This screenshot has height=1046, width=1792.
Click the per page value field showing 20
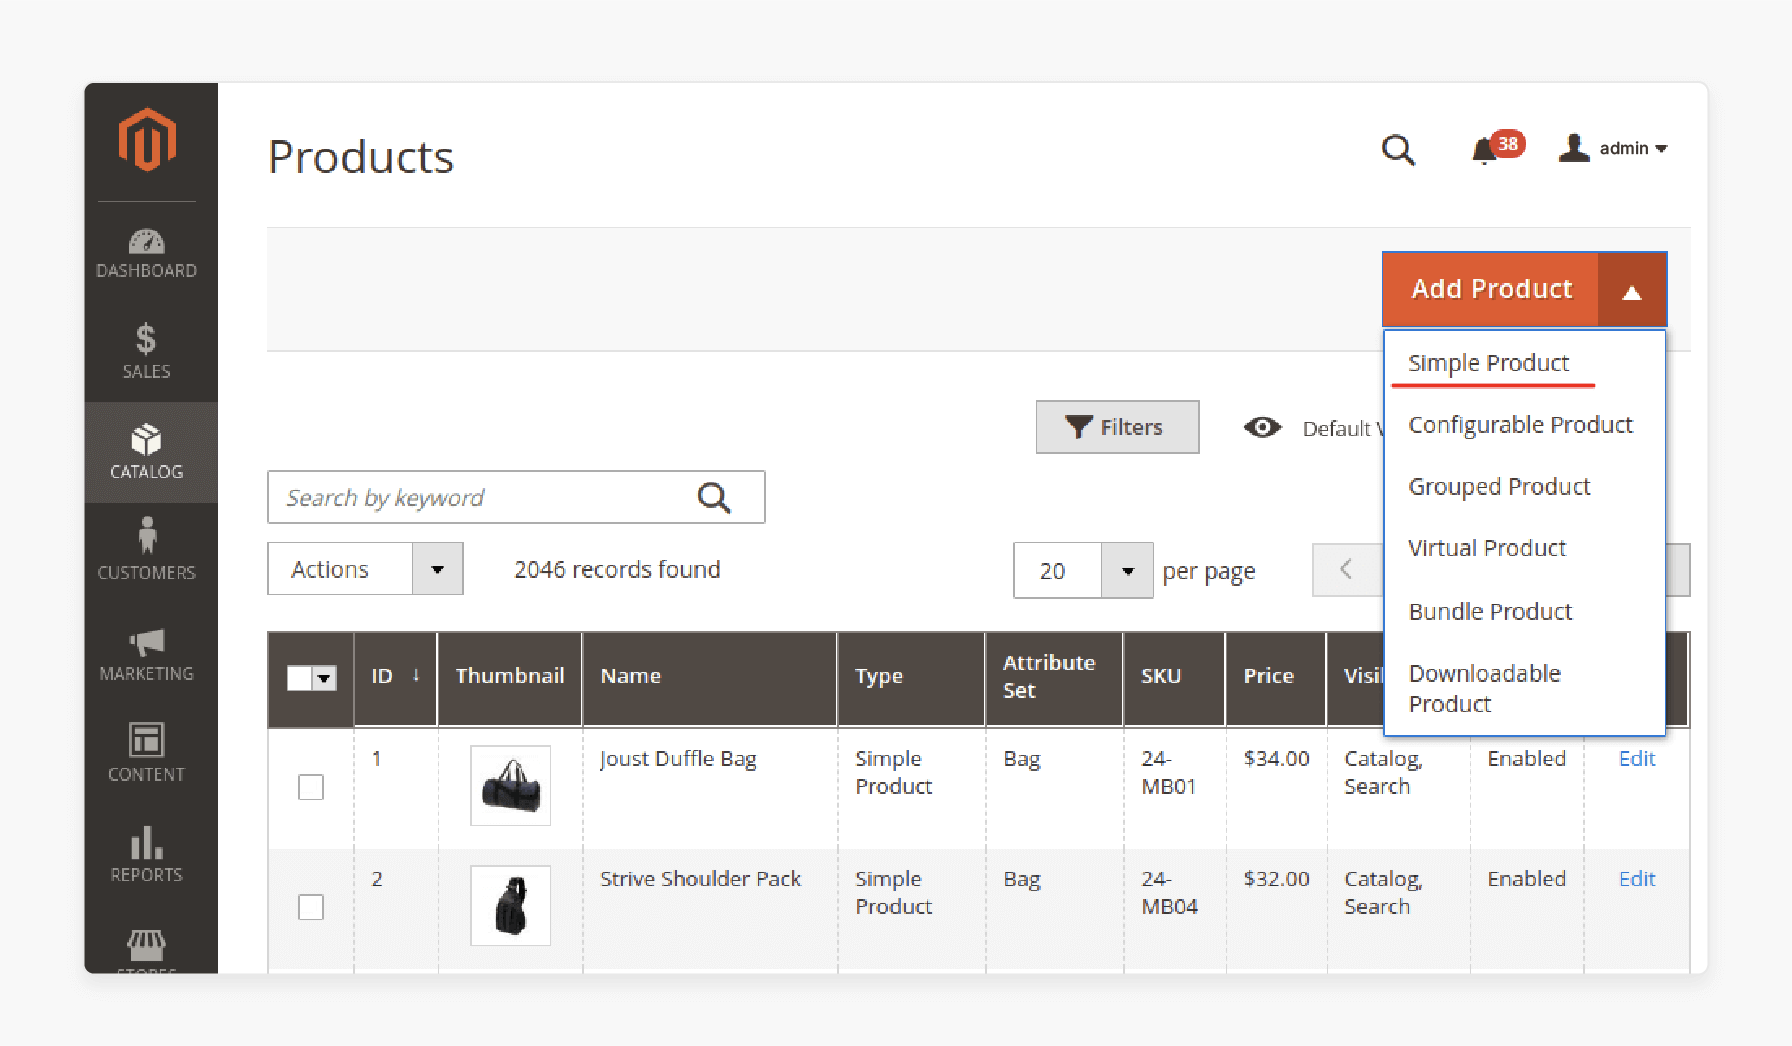tap(1058, 571)
